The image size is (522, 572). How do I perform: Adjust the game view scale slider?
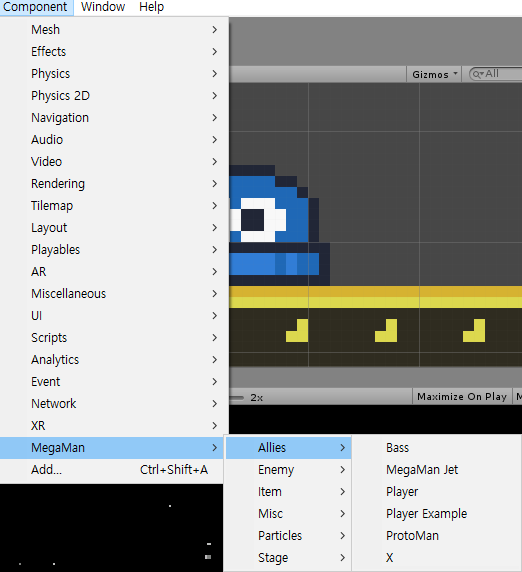tap(236, 398)
